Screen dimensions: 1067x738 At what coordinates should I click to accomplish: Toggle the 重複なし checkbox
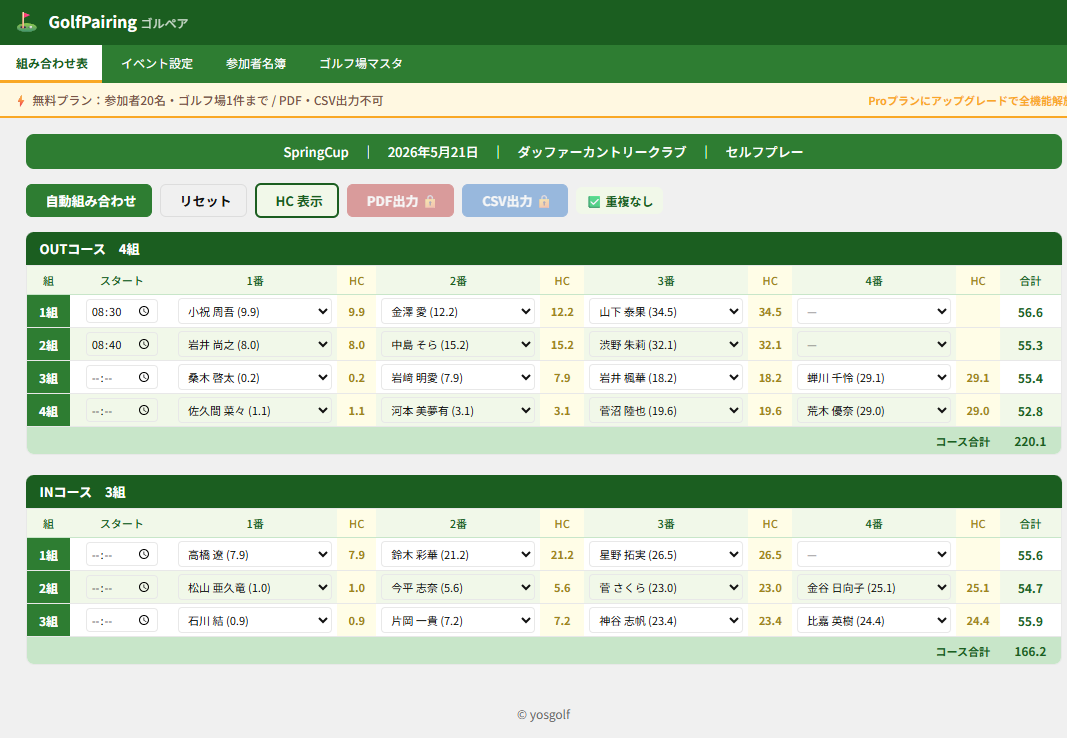click(594, 202)
